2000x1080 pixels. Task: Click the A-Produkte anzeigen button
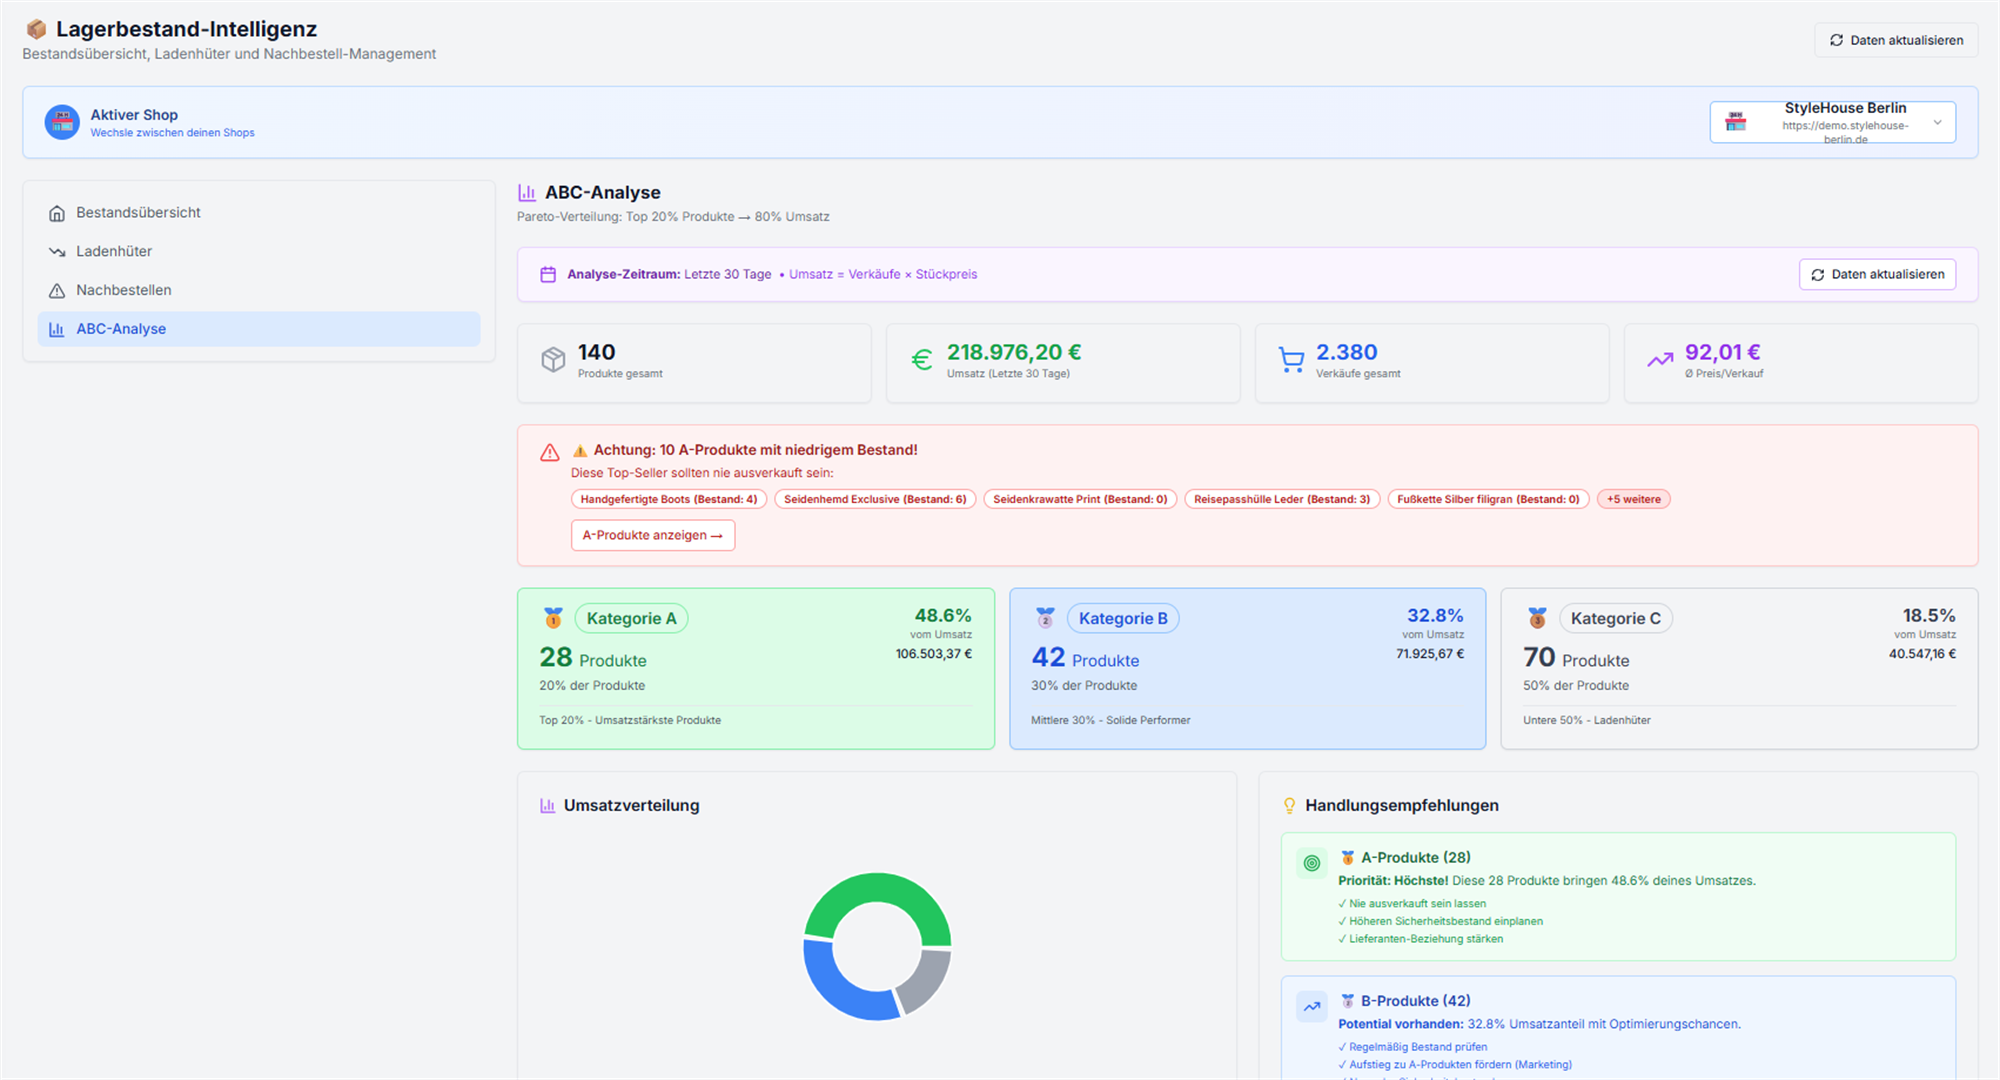653,535
